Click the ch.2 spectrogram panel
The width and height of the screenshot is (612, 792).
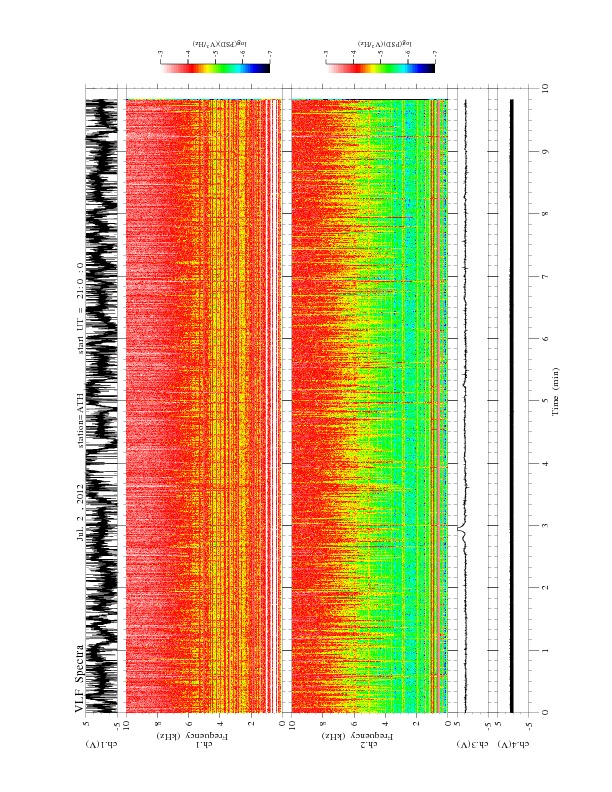[x=369, y=406]
